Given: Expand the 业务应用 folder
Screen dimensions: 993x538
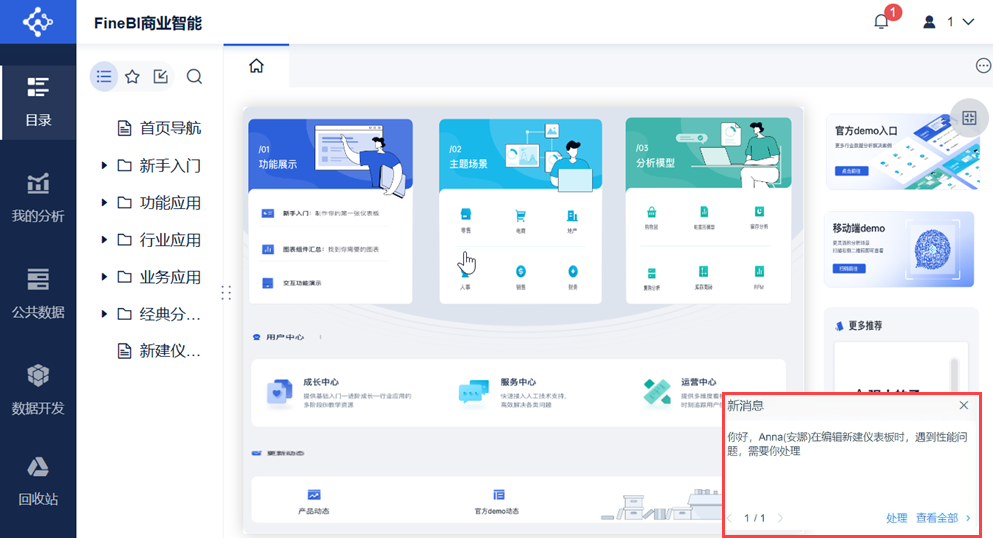Looking at the screenshot, I should click(x=104, y=277).
